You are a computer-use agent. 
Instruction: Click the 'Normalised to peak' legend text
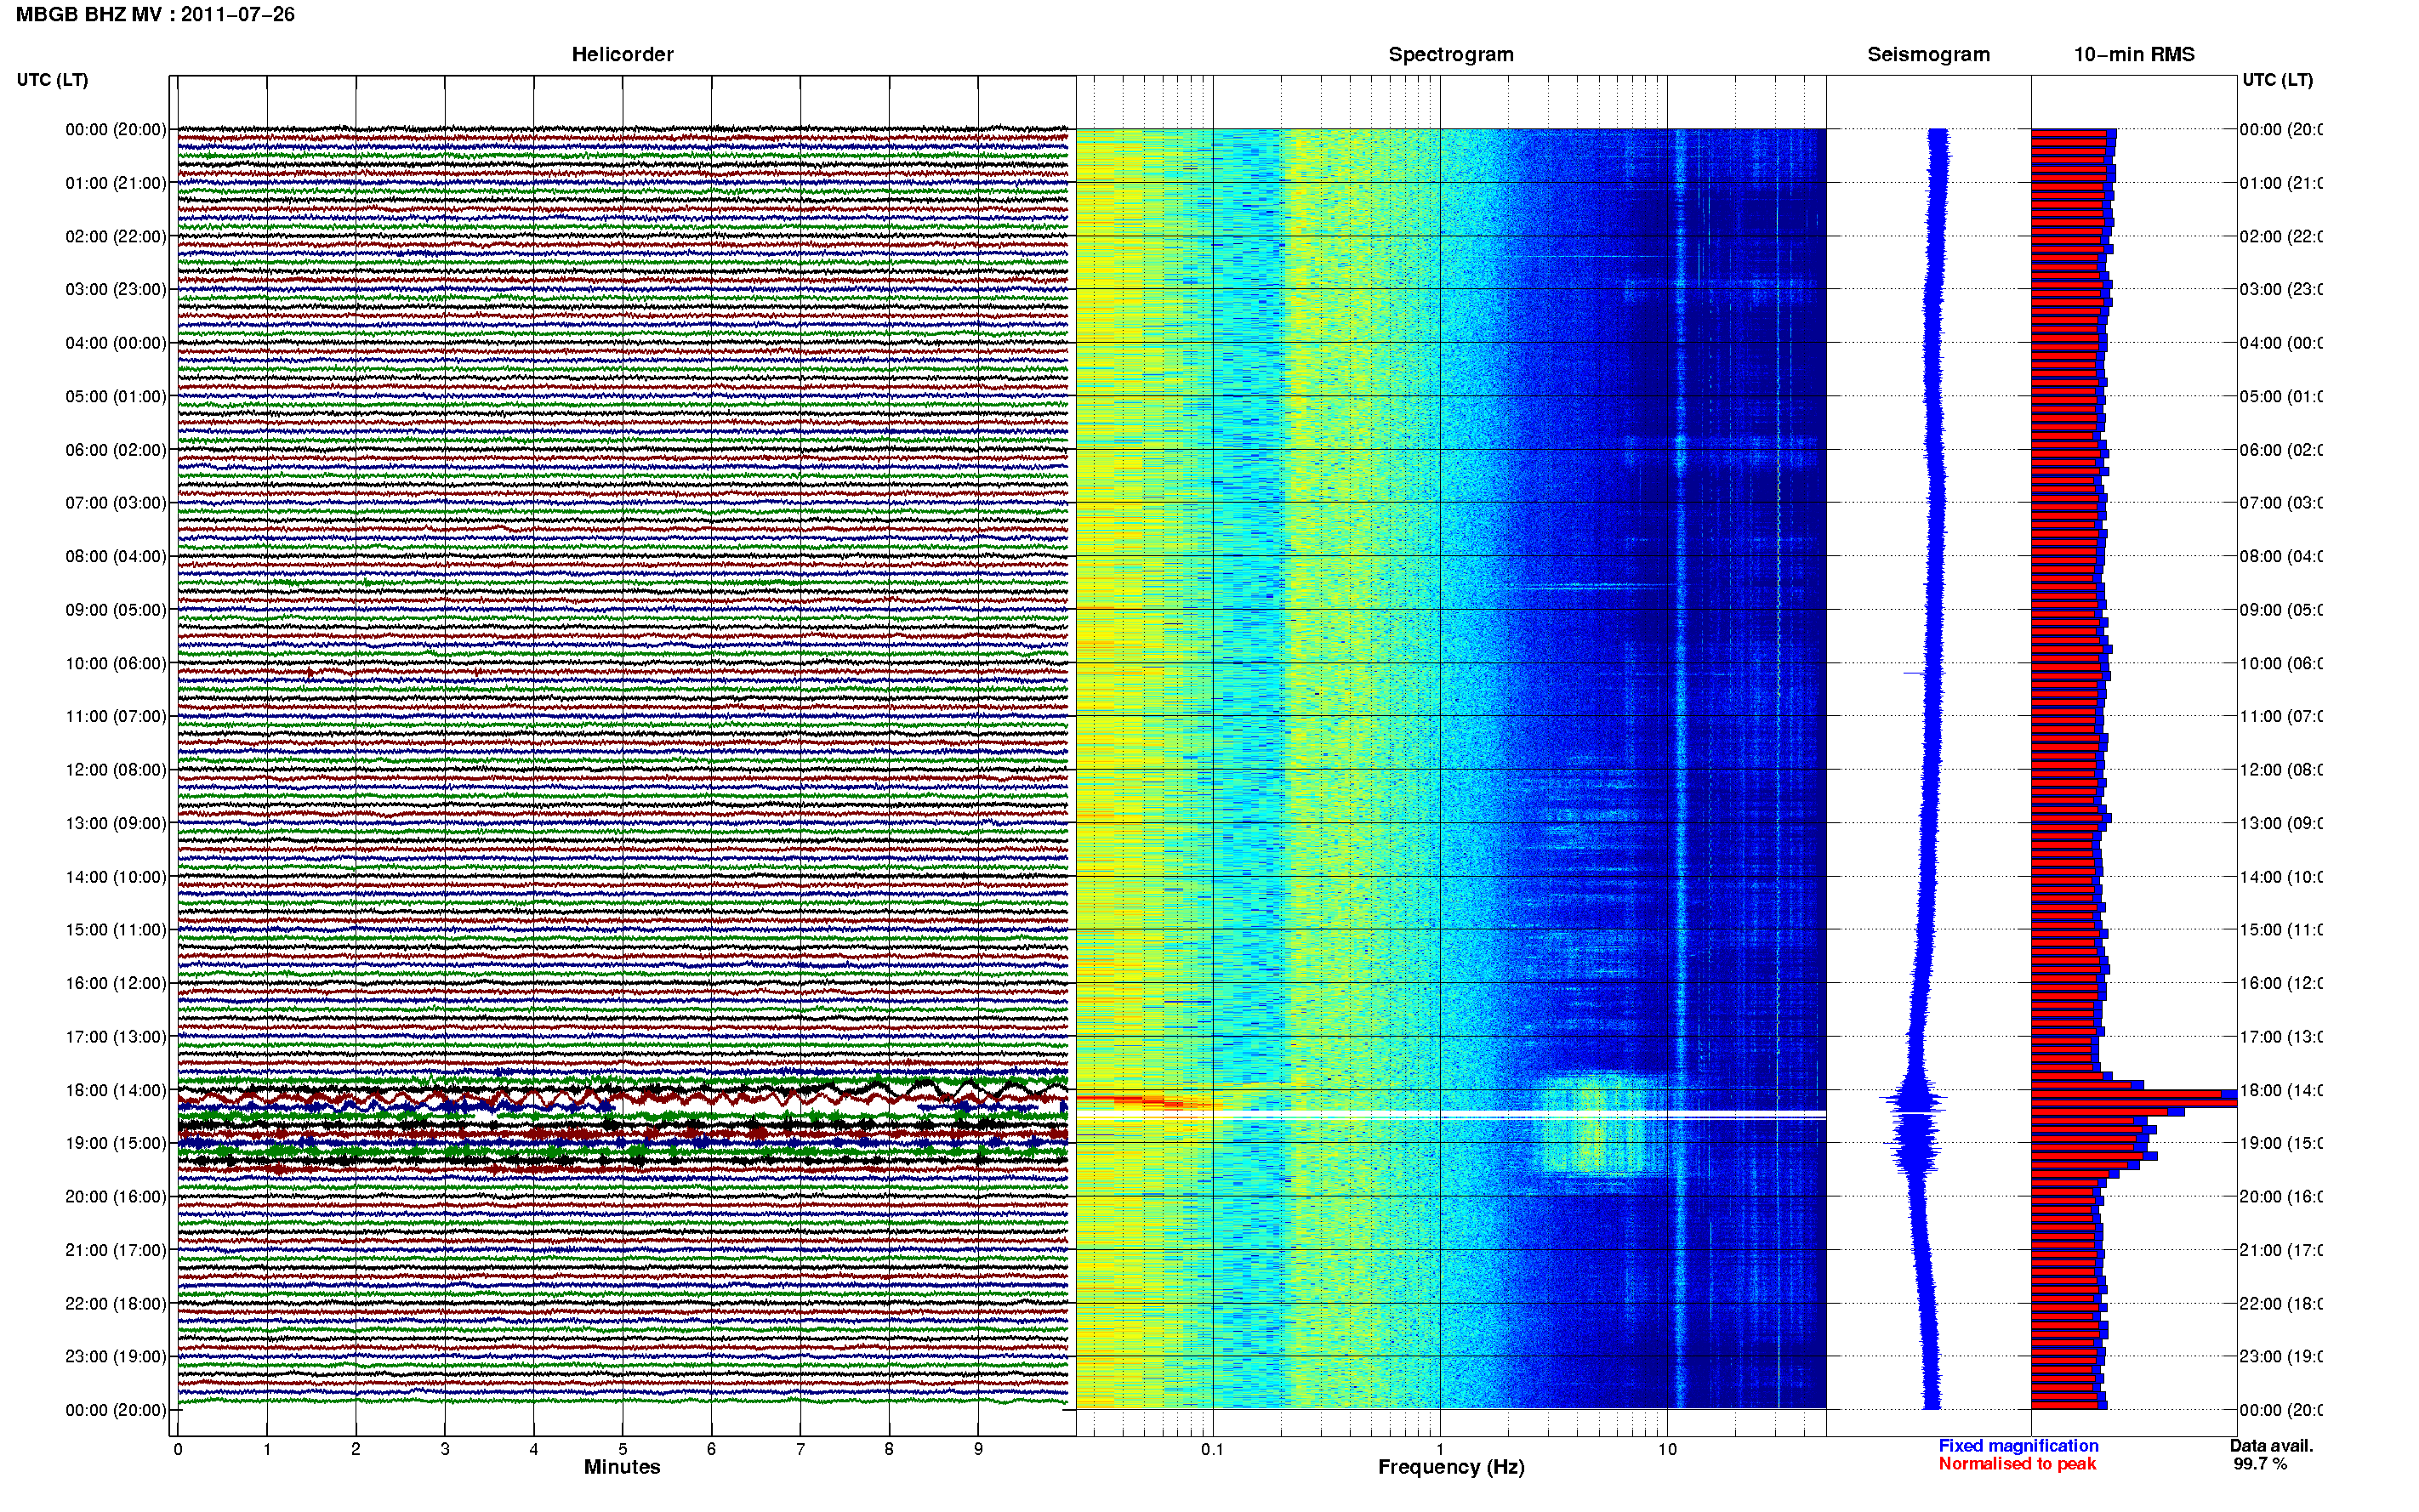pos(2017,1464)
